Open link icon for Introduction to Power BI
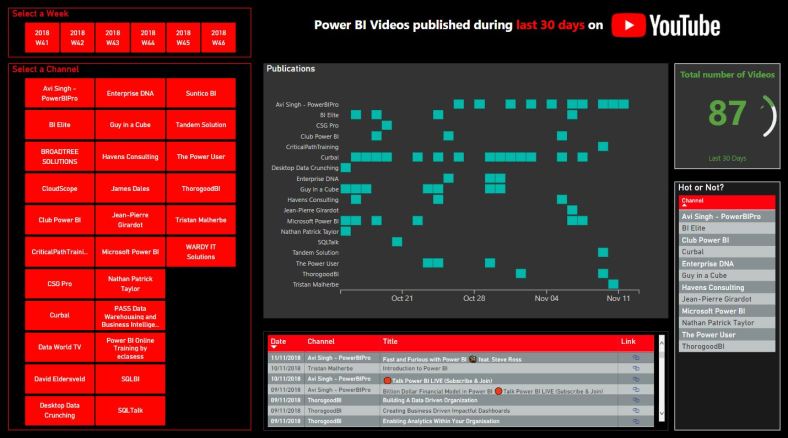The width and height of the screenshot is (788, 438). [634, 368]
